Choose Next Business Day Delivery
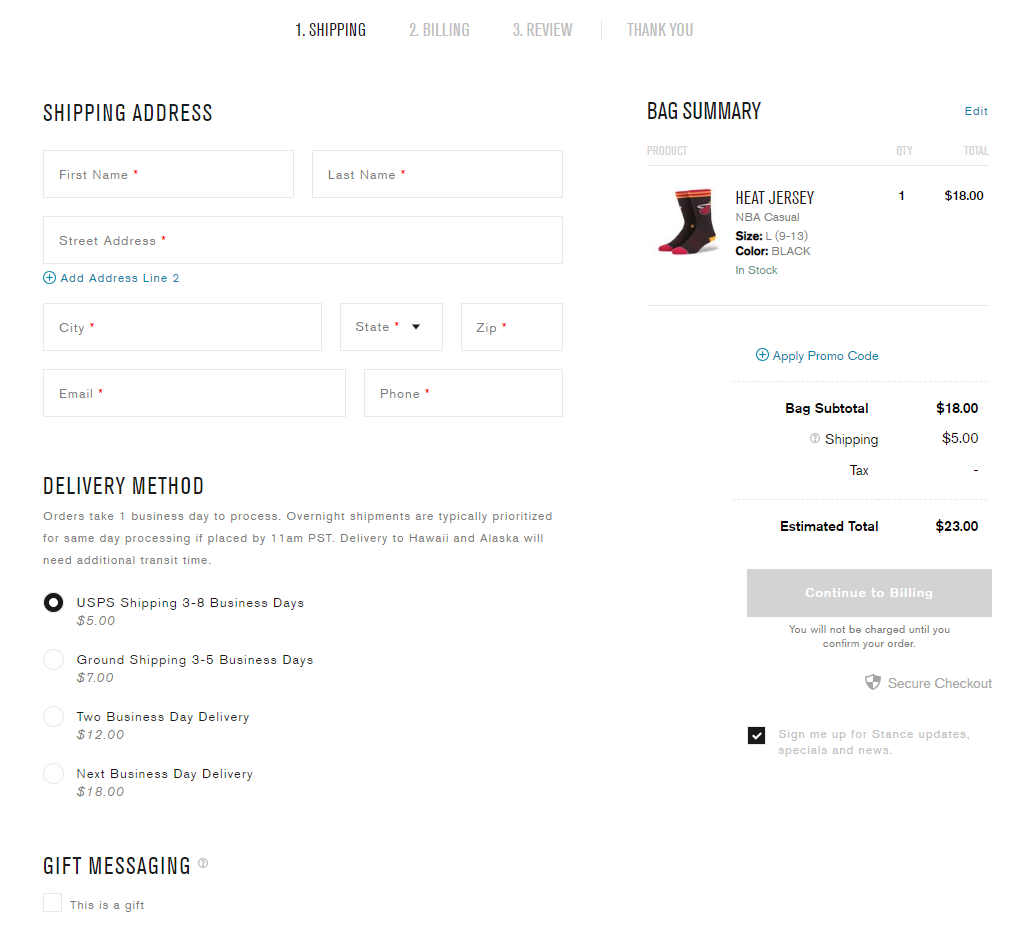 [x=53, y=773]
